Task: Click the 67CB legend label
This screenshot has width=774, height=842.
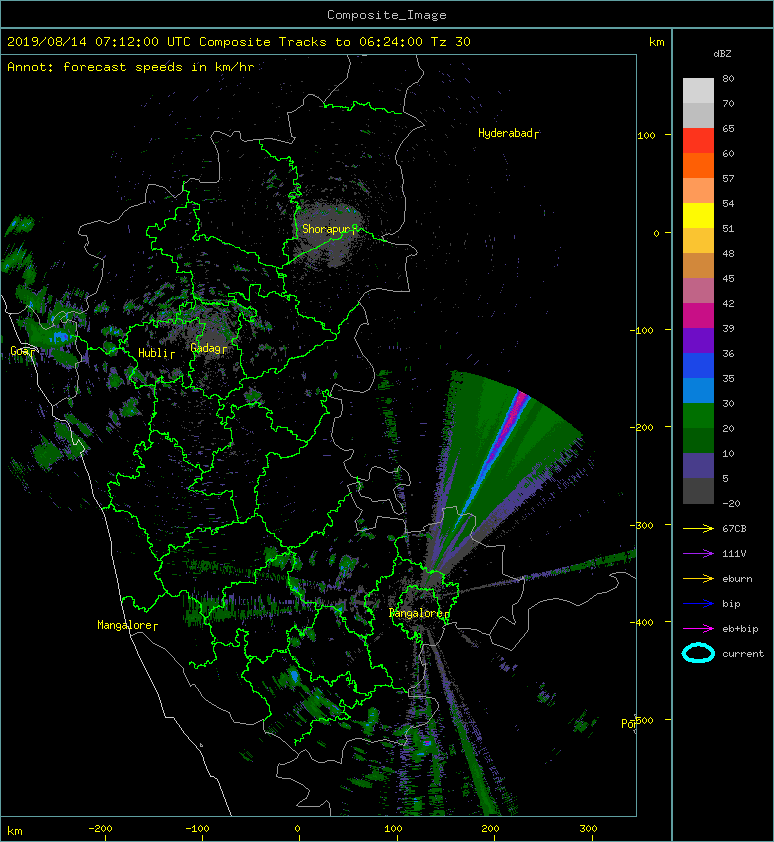Action: point(734,529)
